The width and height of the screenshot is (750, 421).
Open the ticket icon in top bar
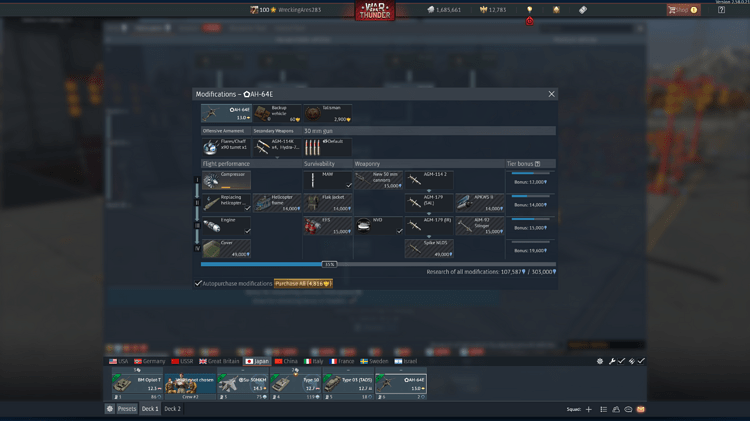(583, 10)
